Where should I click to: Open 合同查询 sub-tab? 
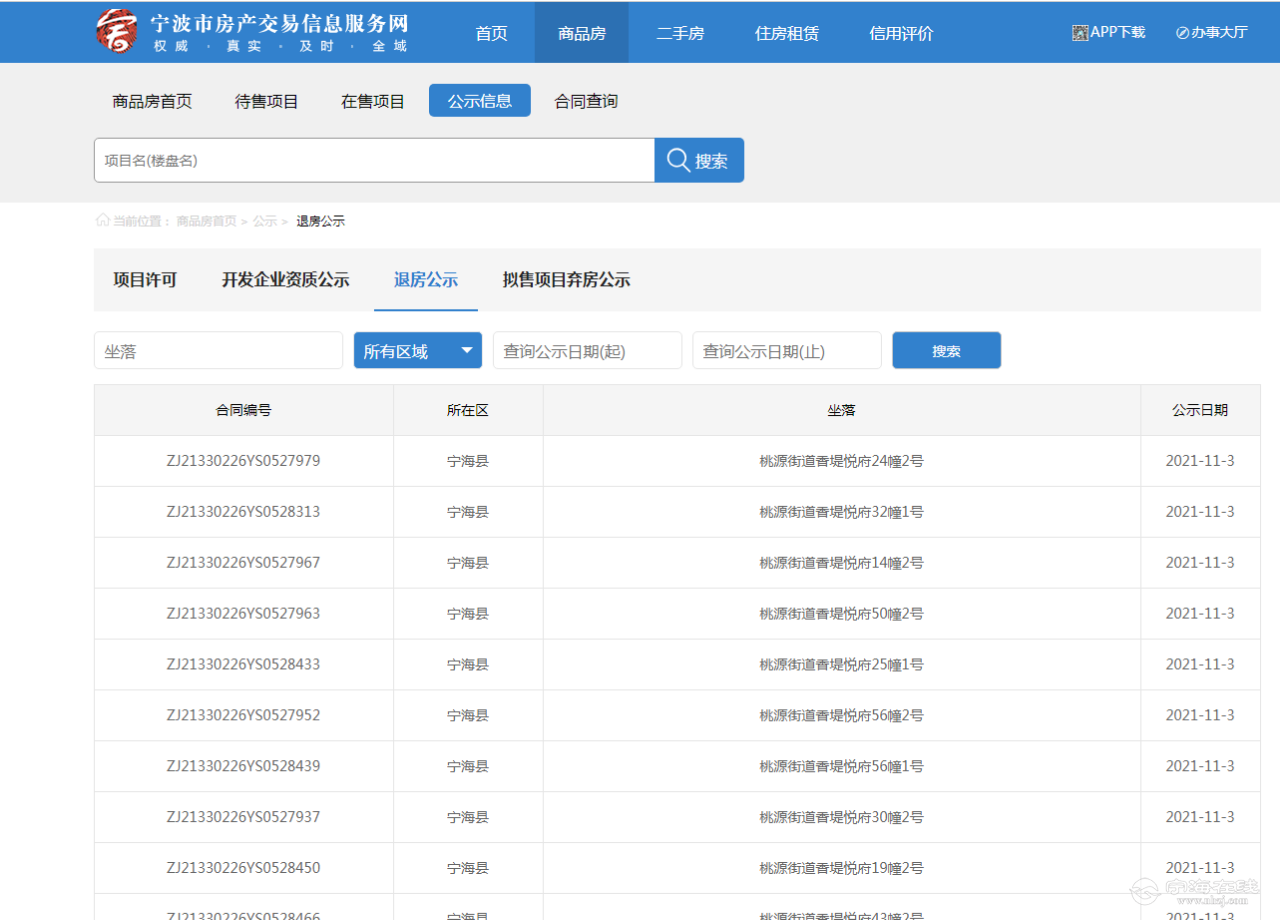click(x=586, y=101)
